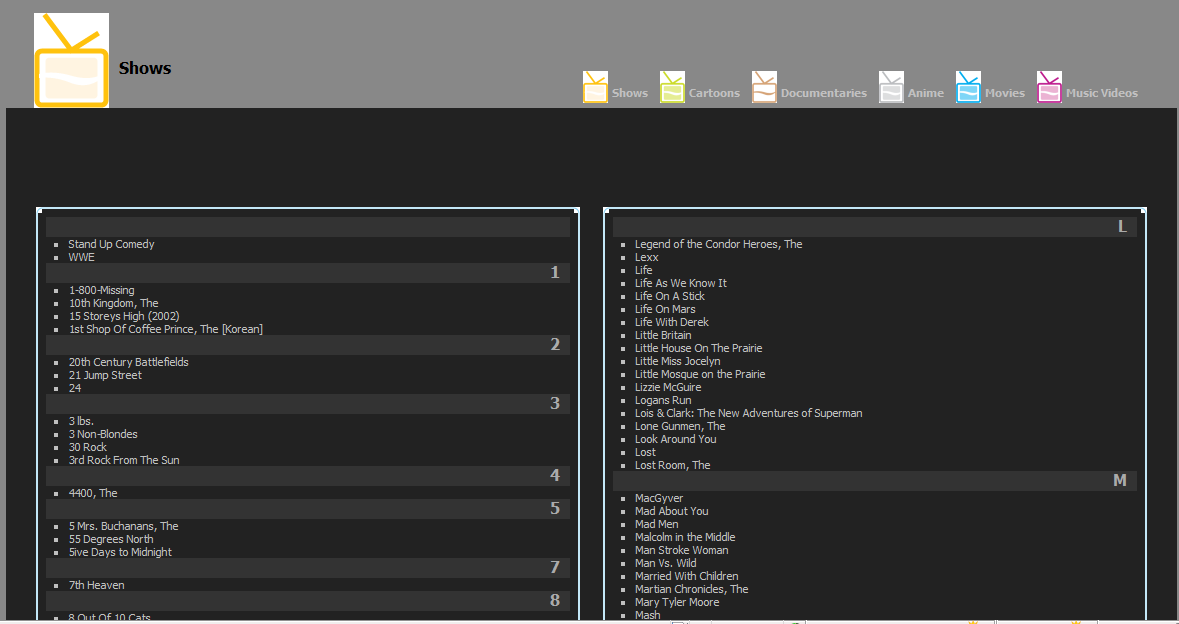Open the Movies navigation tab

pos(1005,93)
